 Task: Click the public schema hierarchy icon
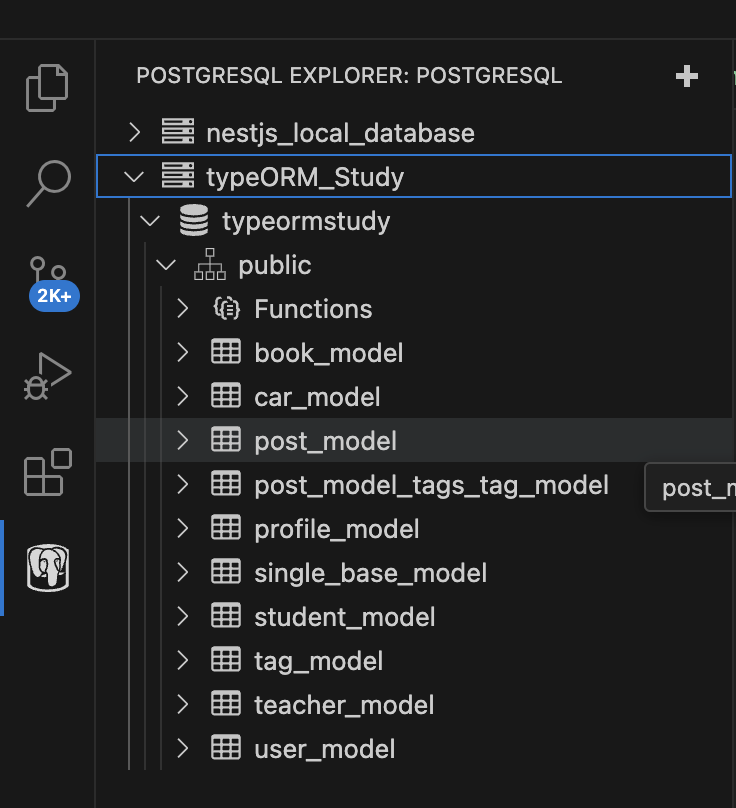pyautogui.click(x=210, y=264)
